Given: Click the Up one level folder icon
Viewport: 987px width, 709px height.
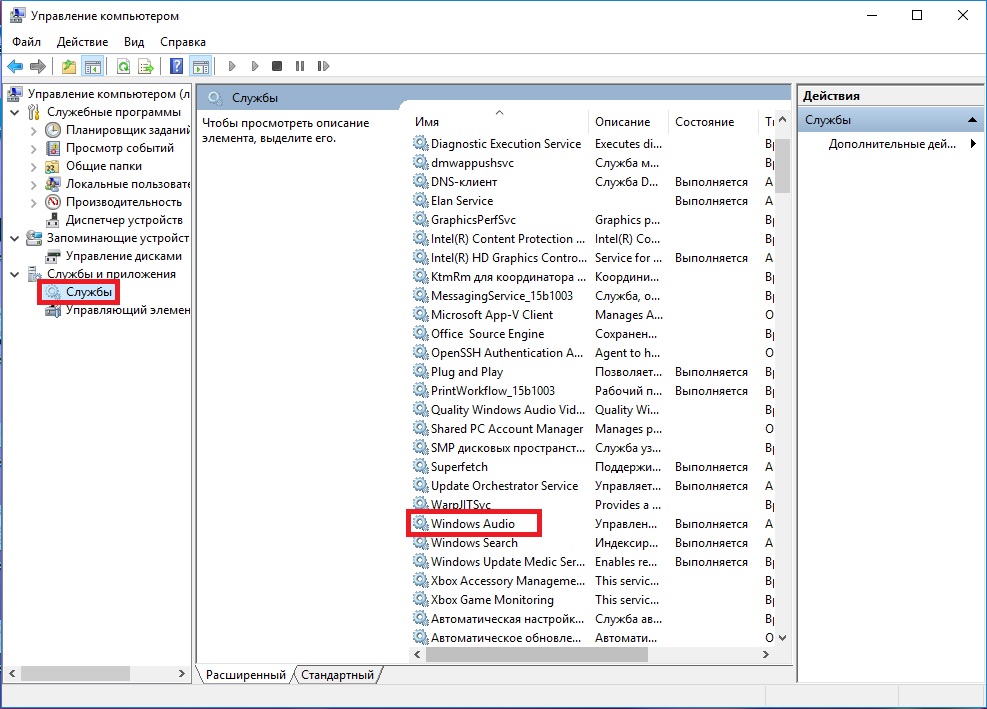Looking at the screenshot, I should (x=69, y=66).
